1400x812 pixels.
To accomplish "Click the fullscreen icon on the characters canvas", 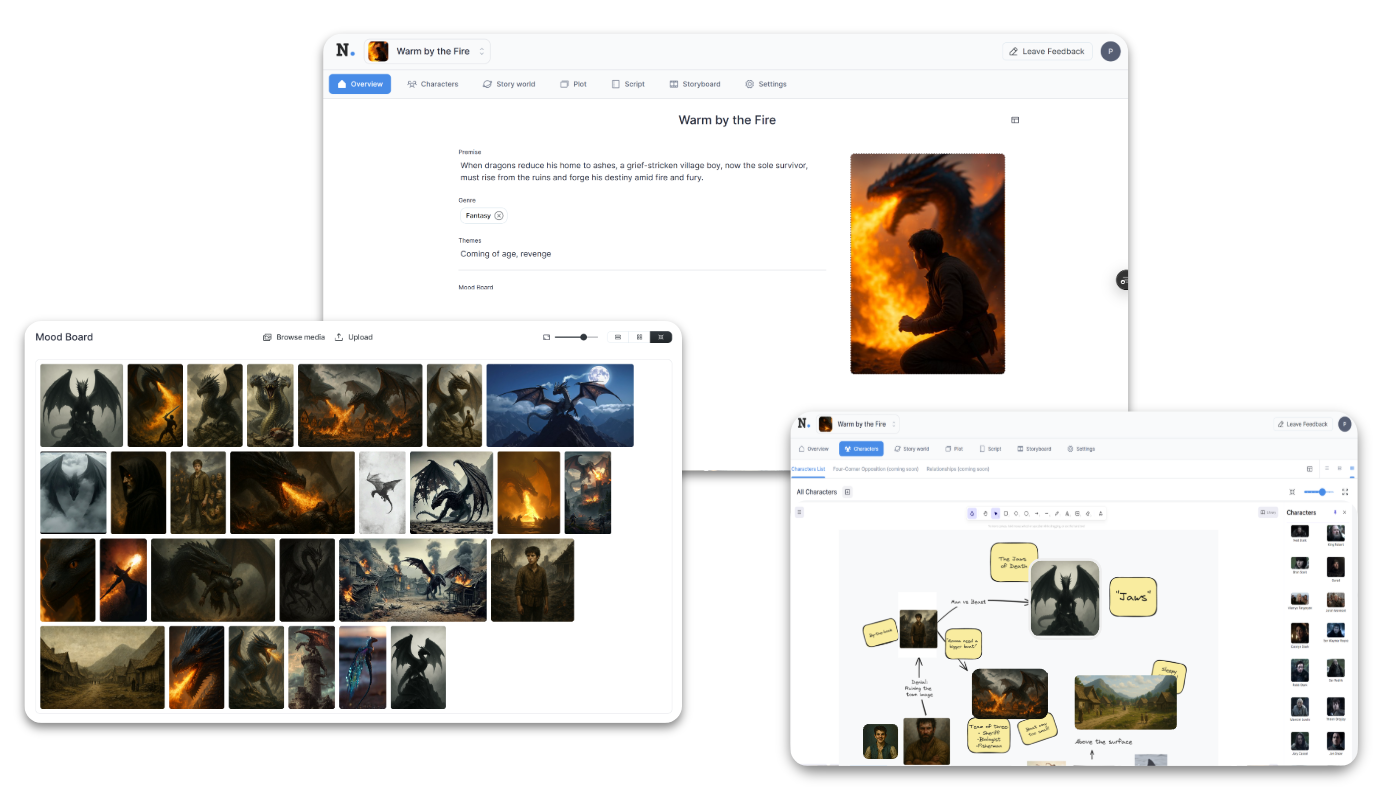I will (x=1345, y=492).
